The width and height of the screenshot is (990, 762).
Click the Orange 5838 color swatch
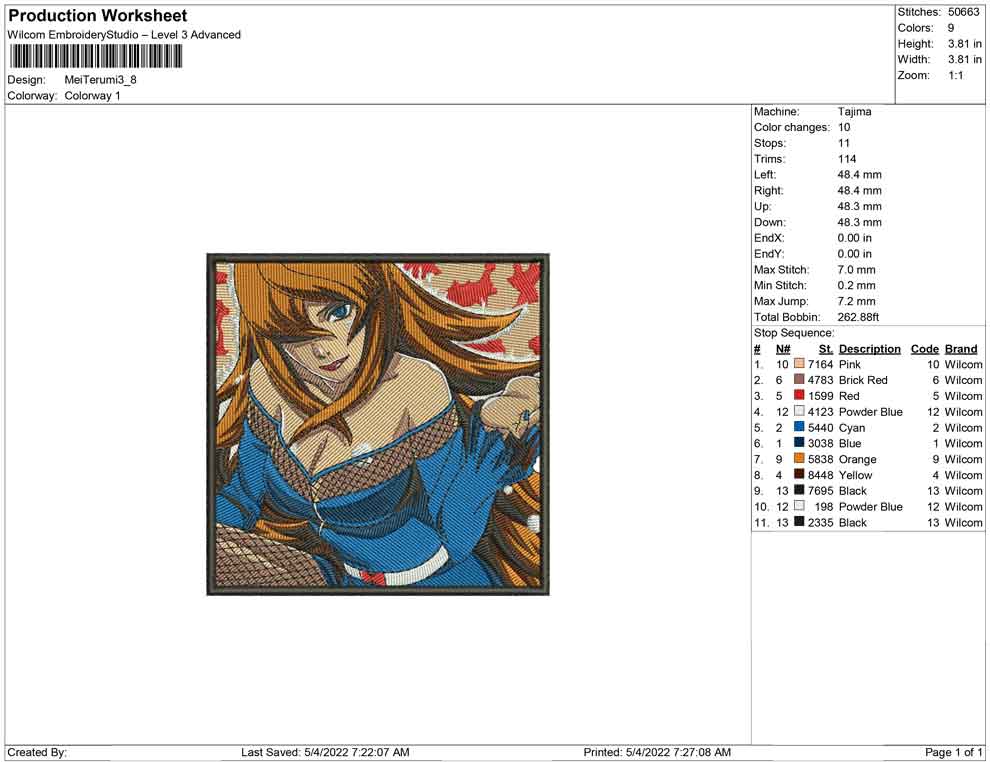pyautogui.click(x=799, y=458)
